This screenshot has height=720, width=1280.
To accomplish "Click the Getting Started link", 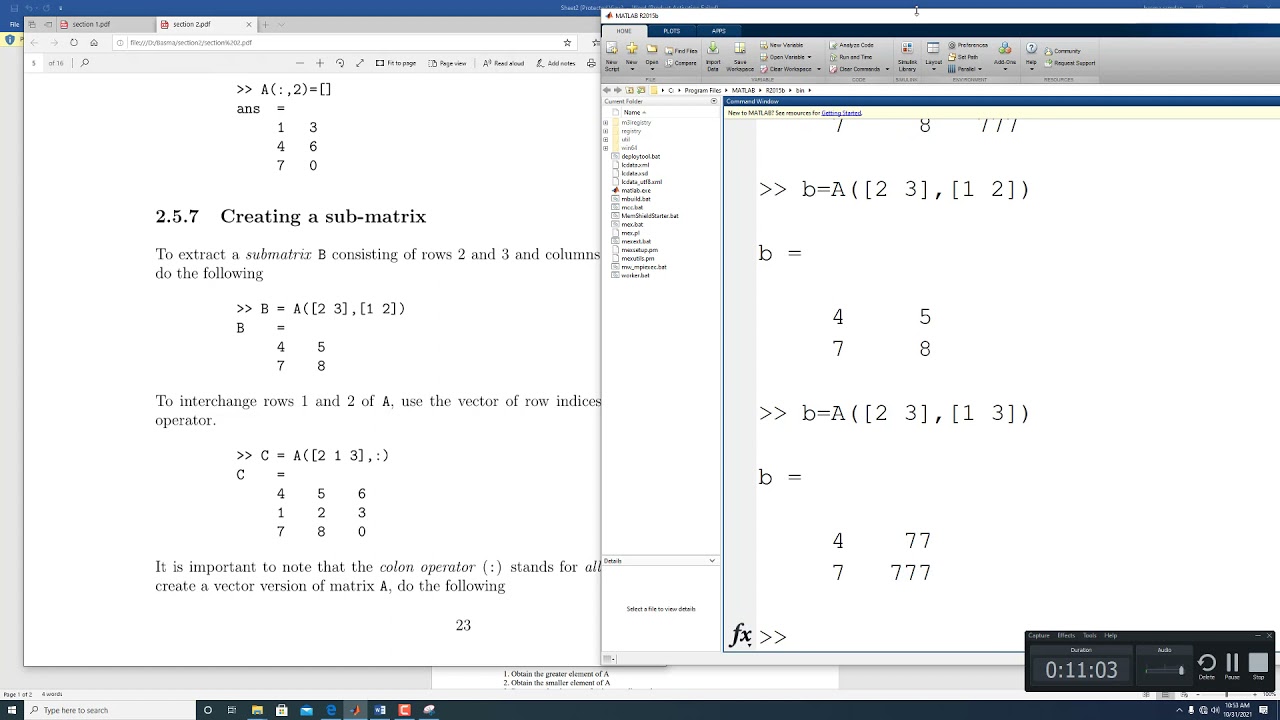I will [x=841, y=113].
